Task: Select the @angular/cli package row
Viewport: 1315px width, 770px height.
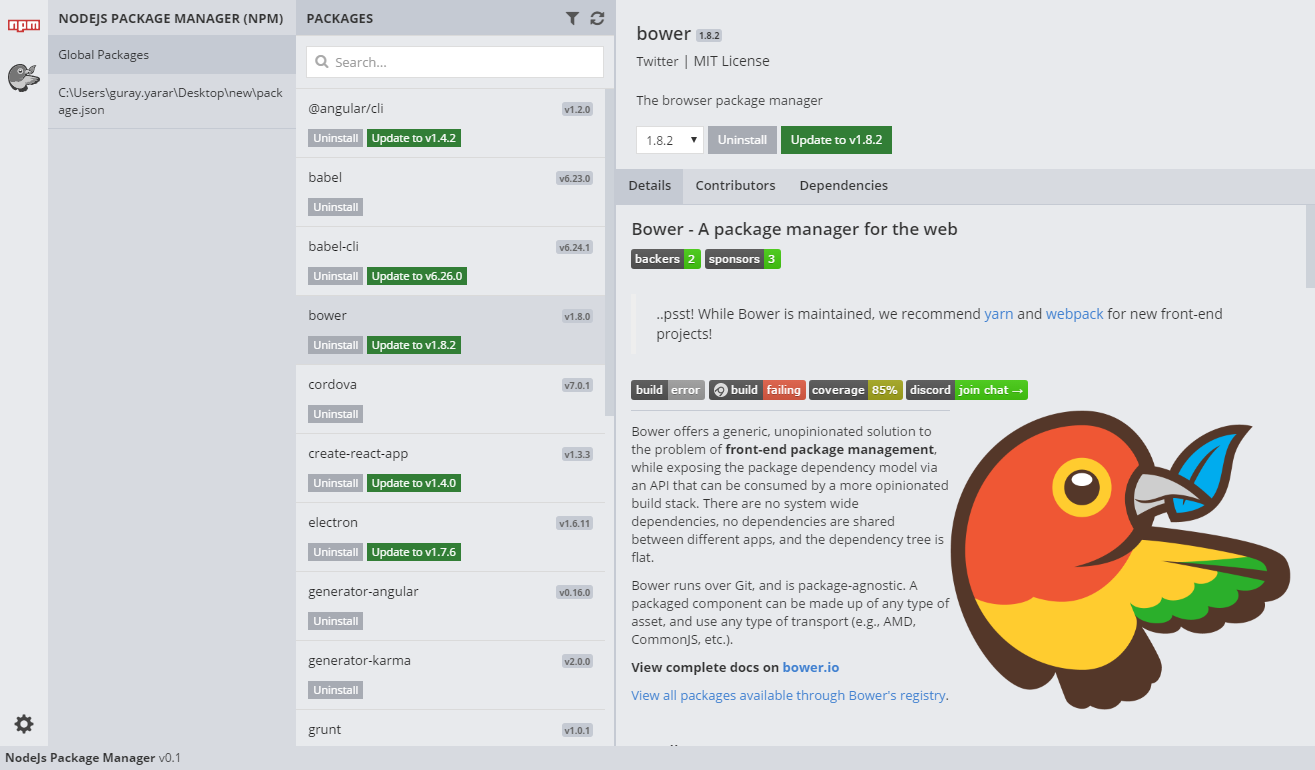Action: tap(450, 123)
